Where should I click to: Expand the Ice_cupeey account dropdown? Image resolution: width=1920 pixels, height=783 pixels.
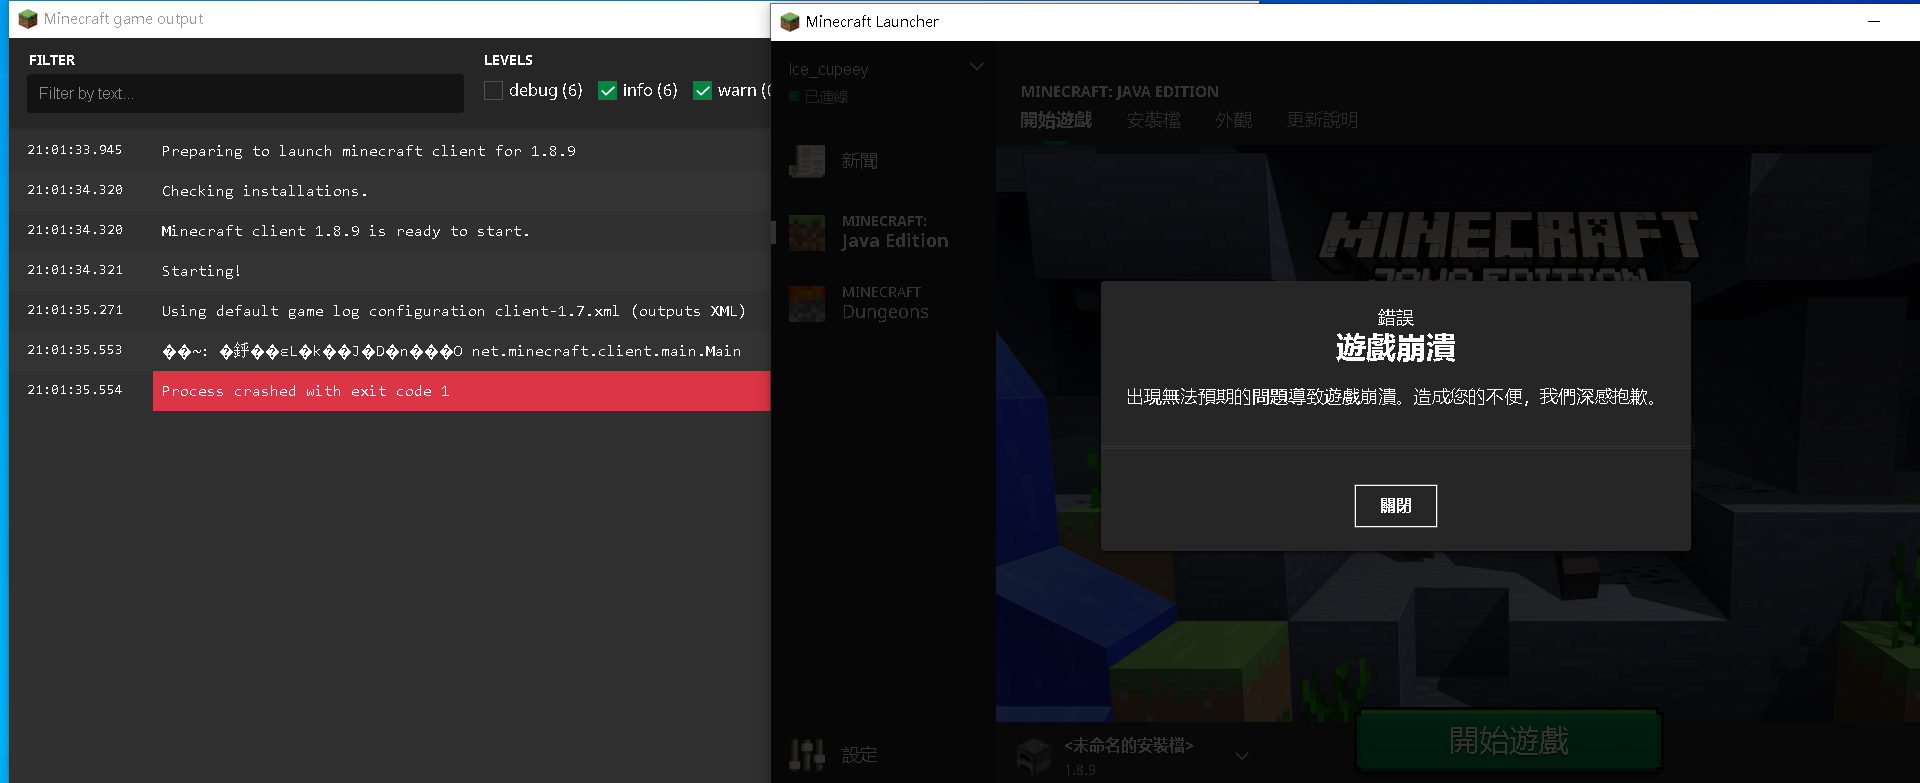click(x=977, y=68)
